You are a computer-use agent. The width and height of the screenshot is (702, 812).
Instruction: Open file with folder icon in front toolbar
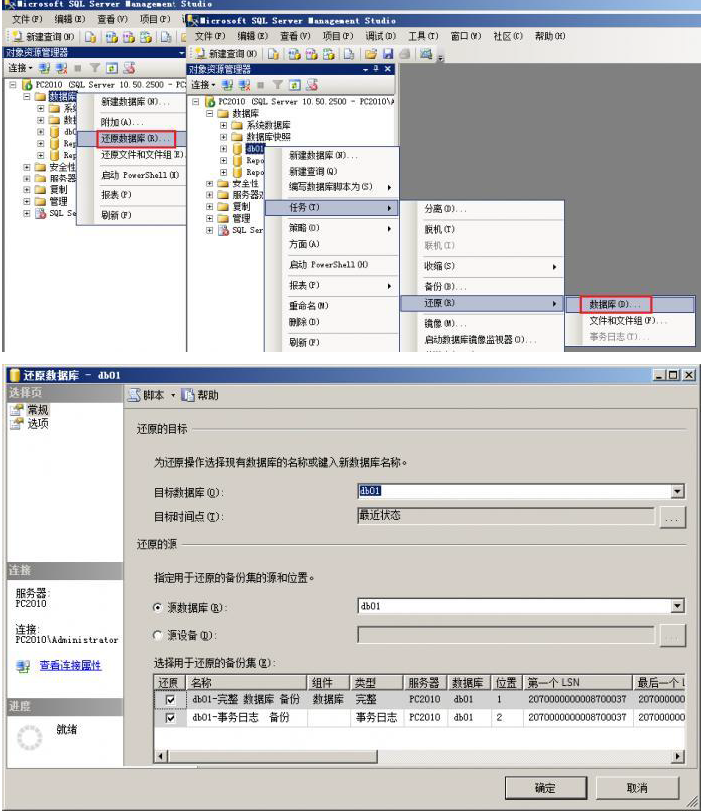point(371,54)
